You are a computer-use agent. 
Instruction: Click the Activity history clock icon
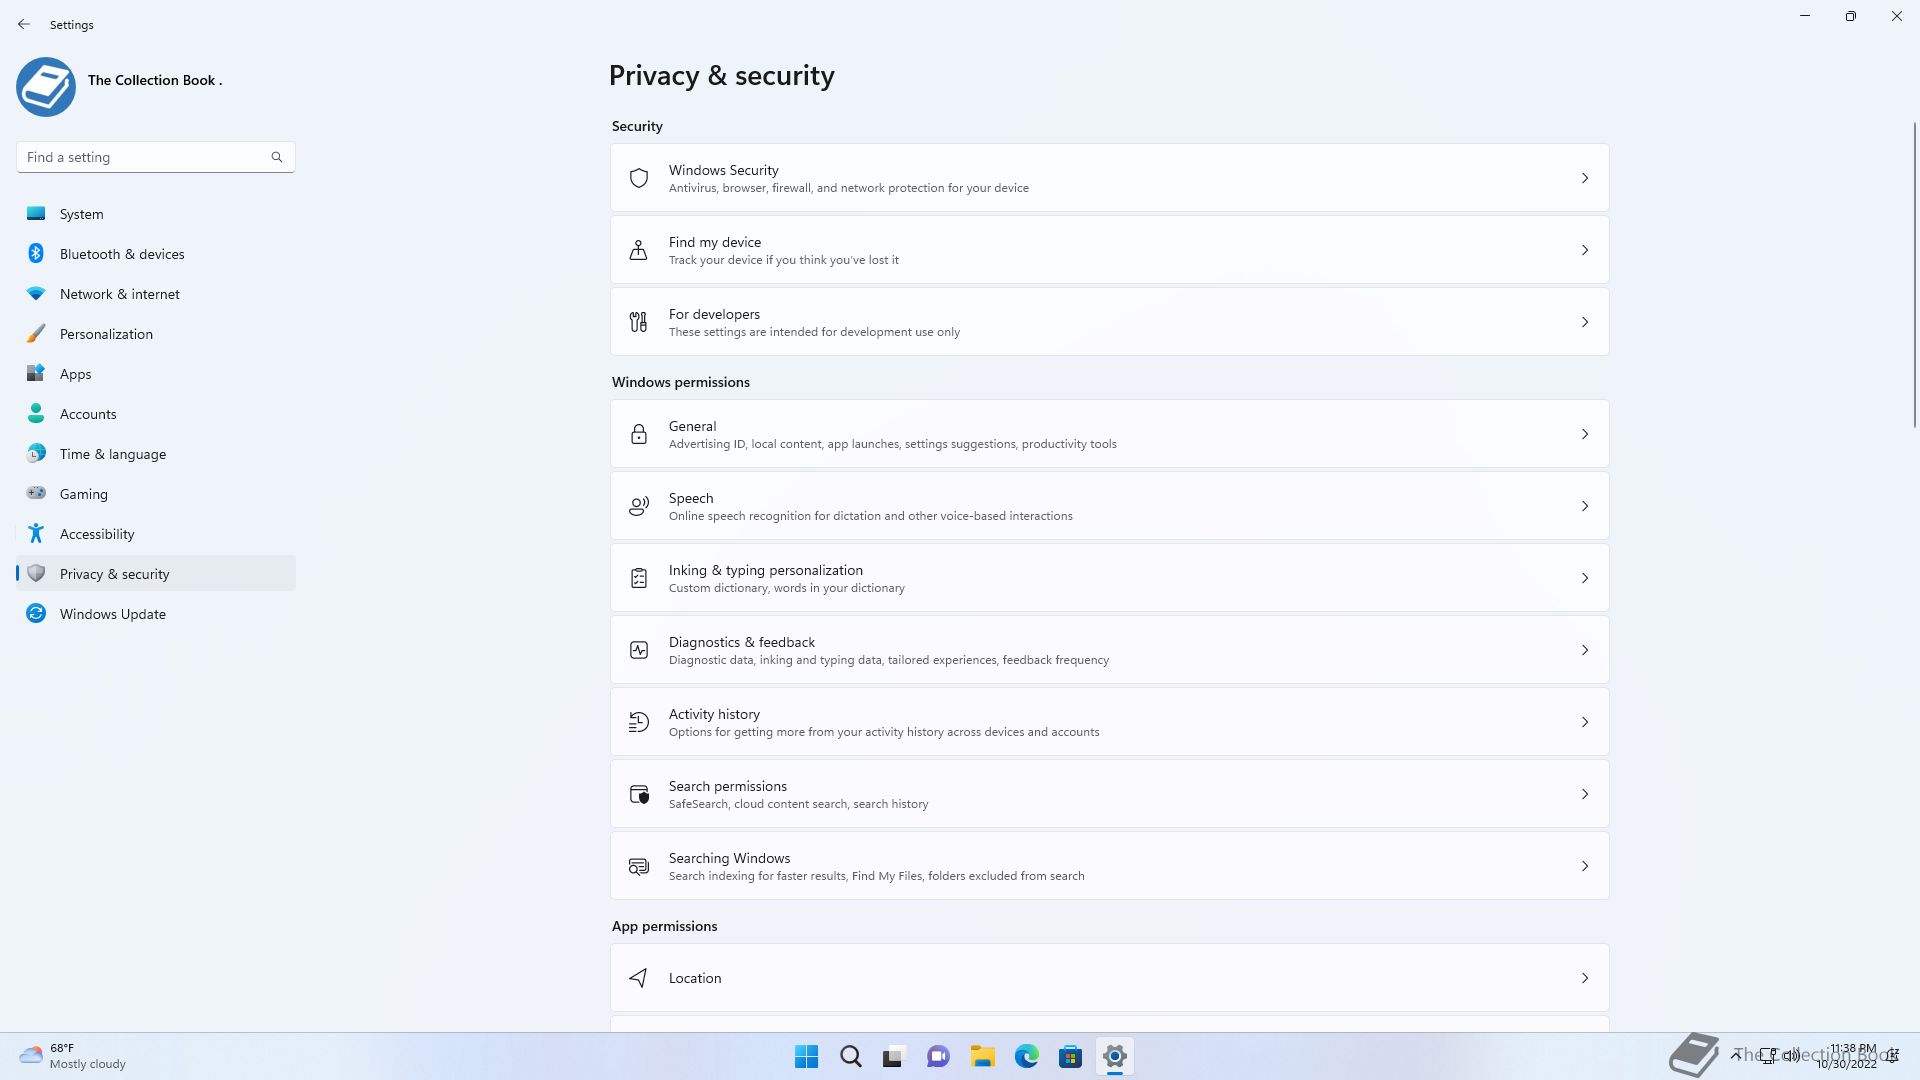point(639,722)
